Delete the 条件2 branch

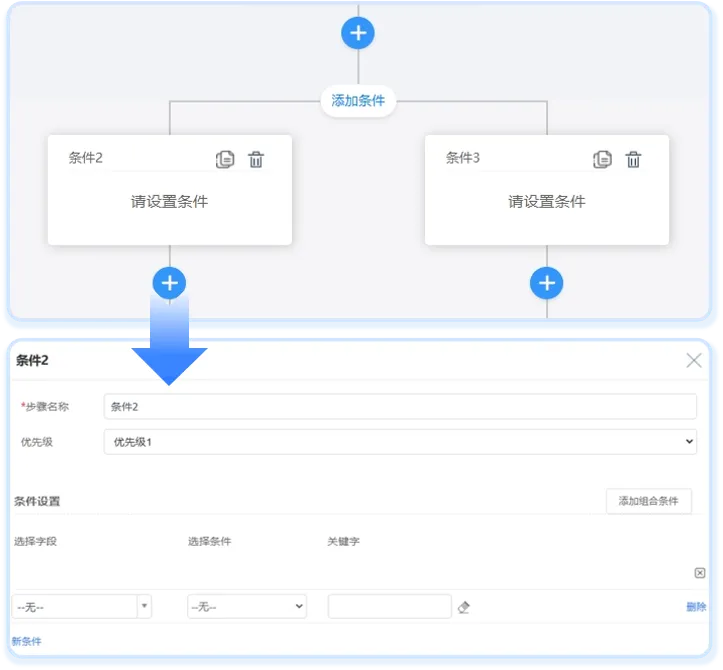click(256, 159)
